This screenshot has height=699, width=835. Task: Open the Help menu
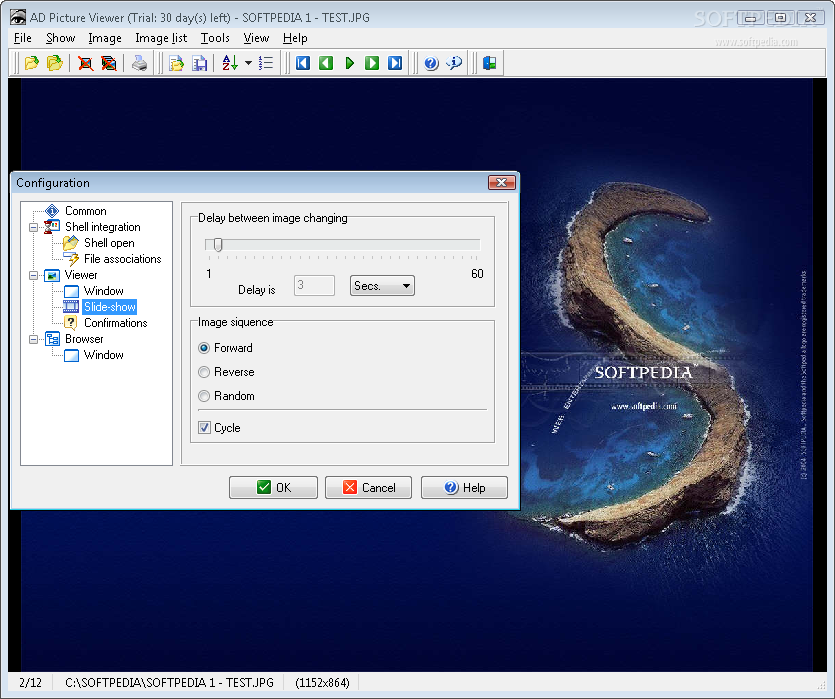pos(295,38)
